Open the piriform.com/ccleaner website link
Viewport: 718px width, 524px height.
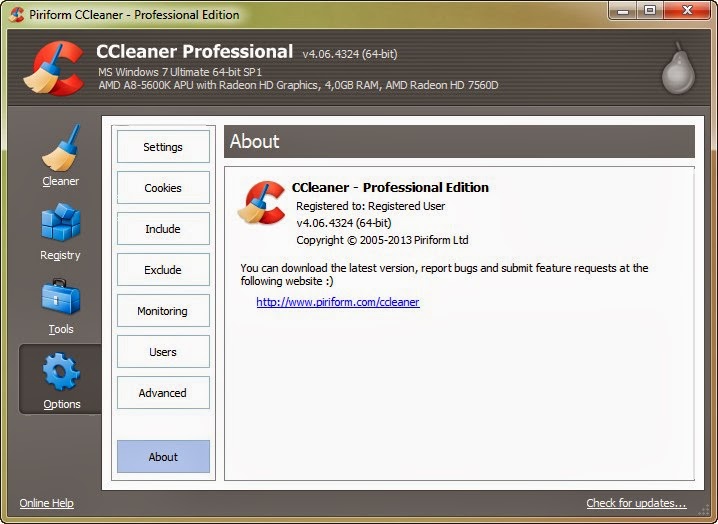(x=338, y=302)
